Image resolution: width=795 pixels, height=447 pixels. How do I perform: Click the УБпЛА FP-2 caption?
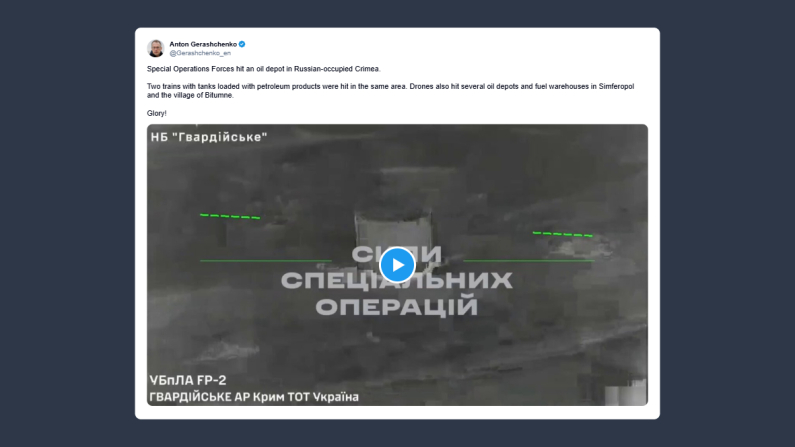188,380
